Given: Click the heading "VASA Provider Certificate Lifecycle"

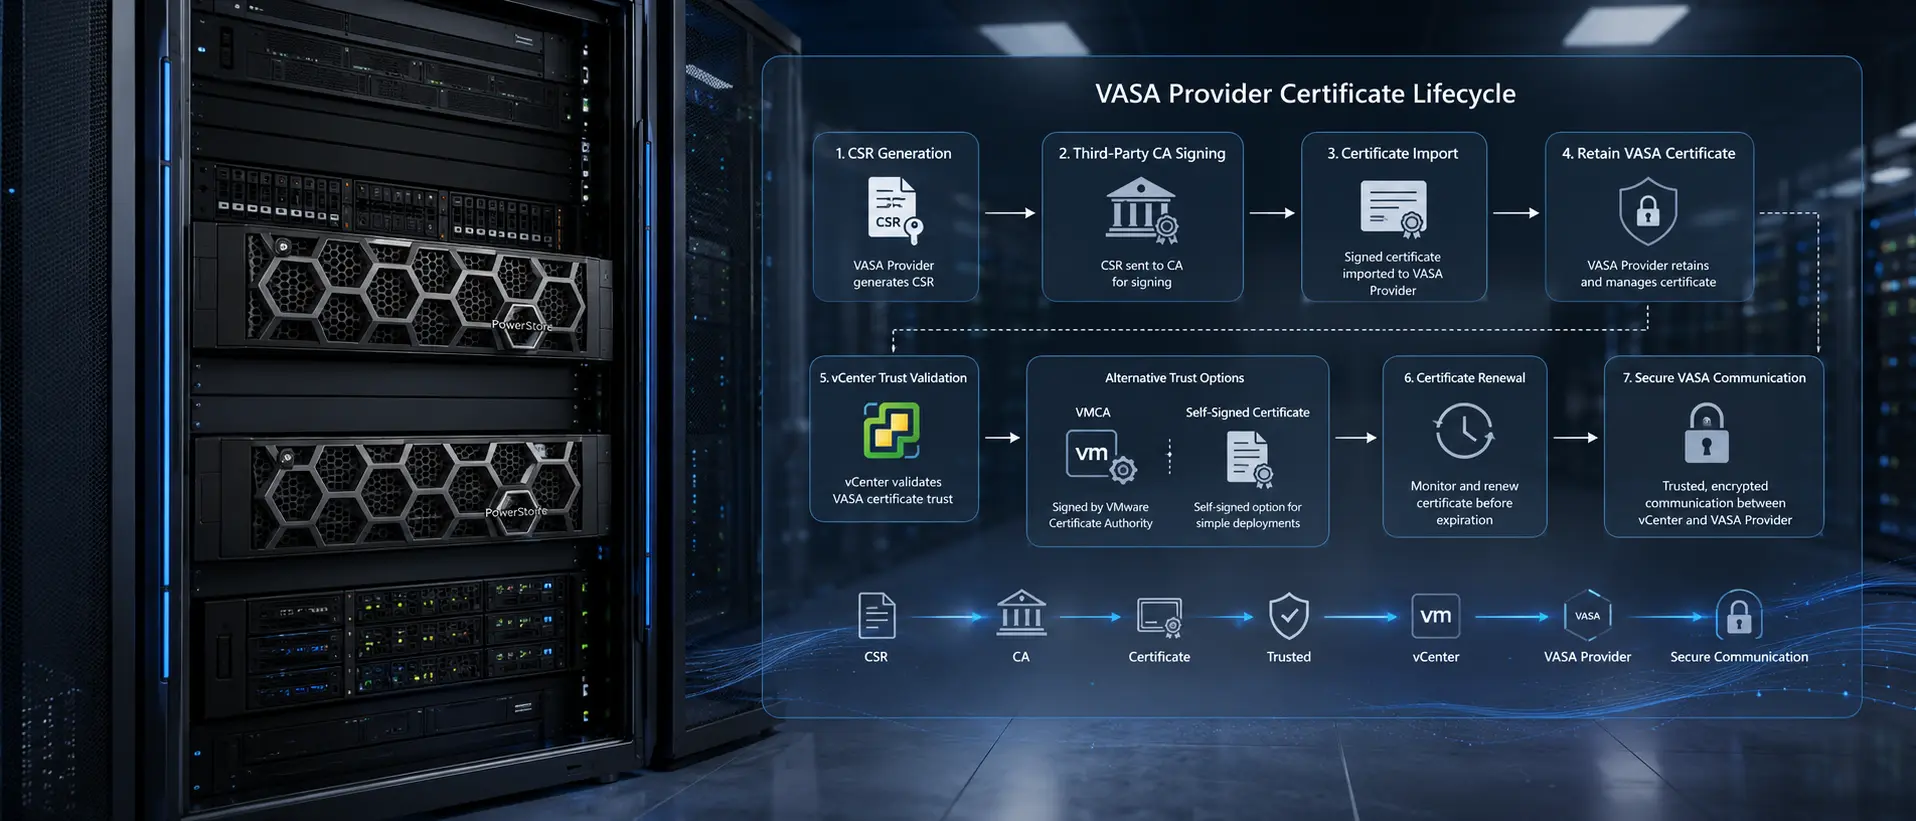Looking at the screenshot, I should pos(1305,94).
